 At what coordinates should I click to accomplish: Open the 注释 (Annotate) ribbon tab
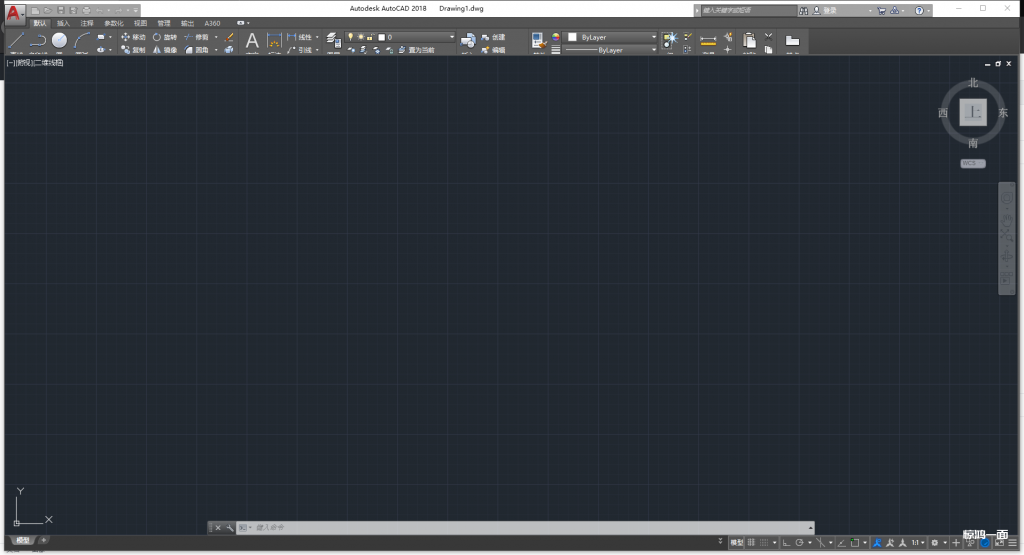(89, 22)
